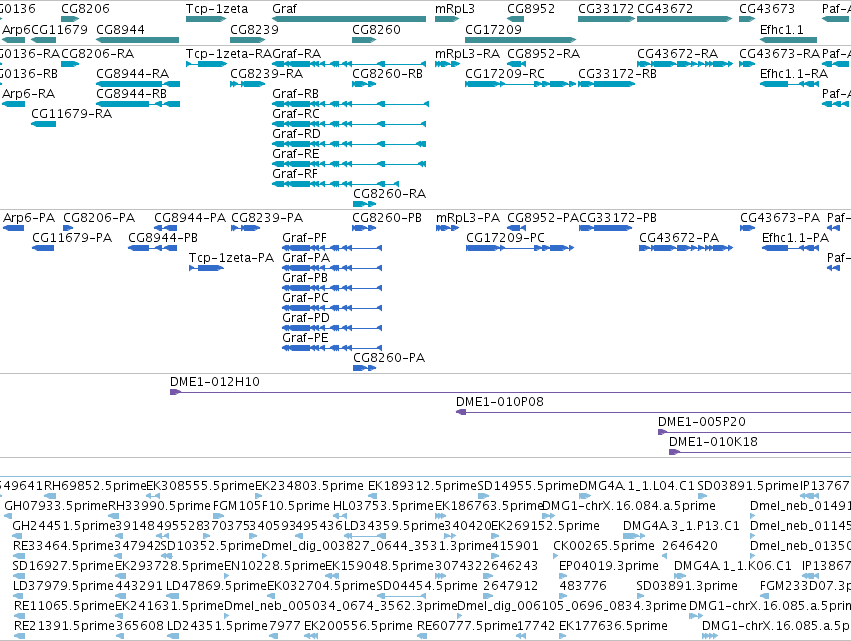Select transcript Efhc1.1-RA
The height and width of the screenshot is (641, 851).
point(790,84)
